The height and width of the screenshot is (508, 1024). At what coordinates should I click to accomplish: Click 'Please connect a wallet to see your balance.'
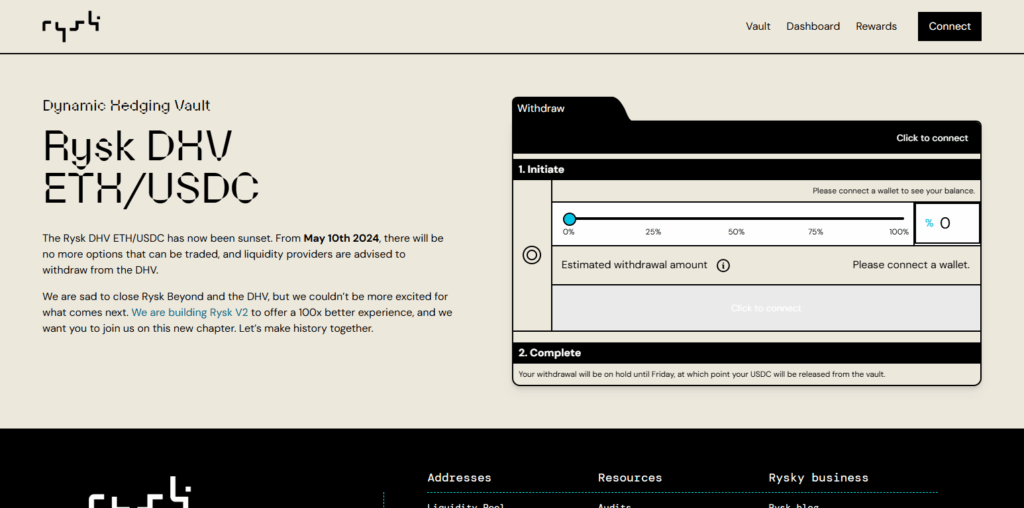pyautogui.click(x=893, y=191)
